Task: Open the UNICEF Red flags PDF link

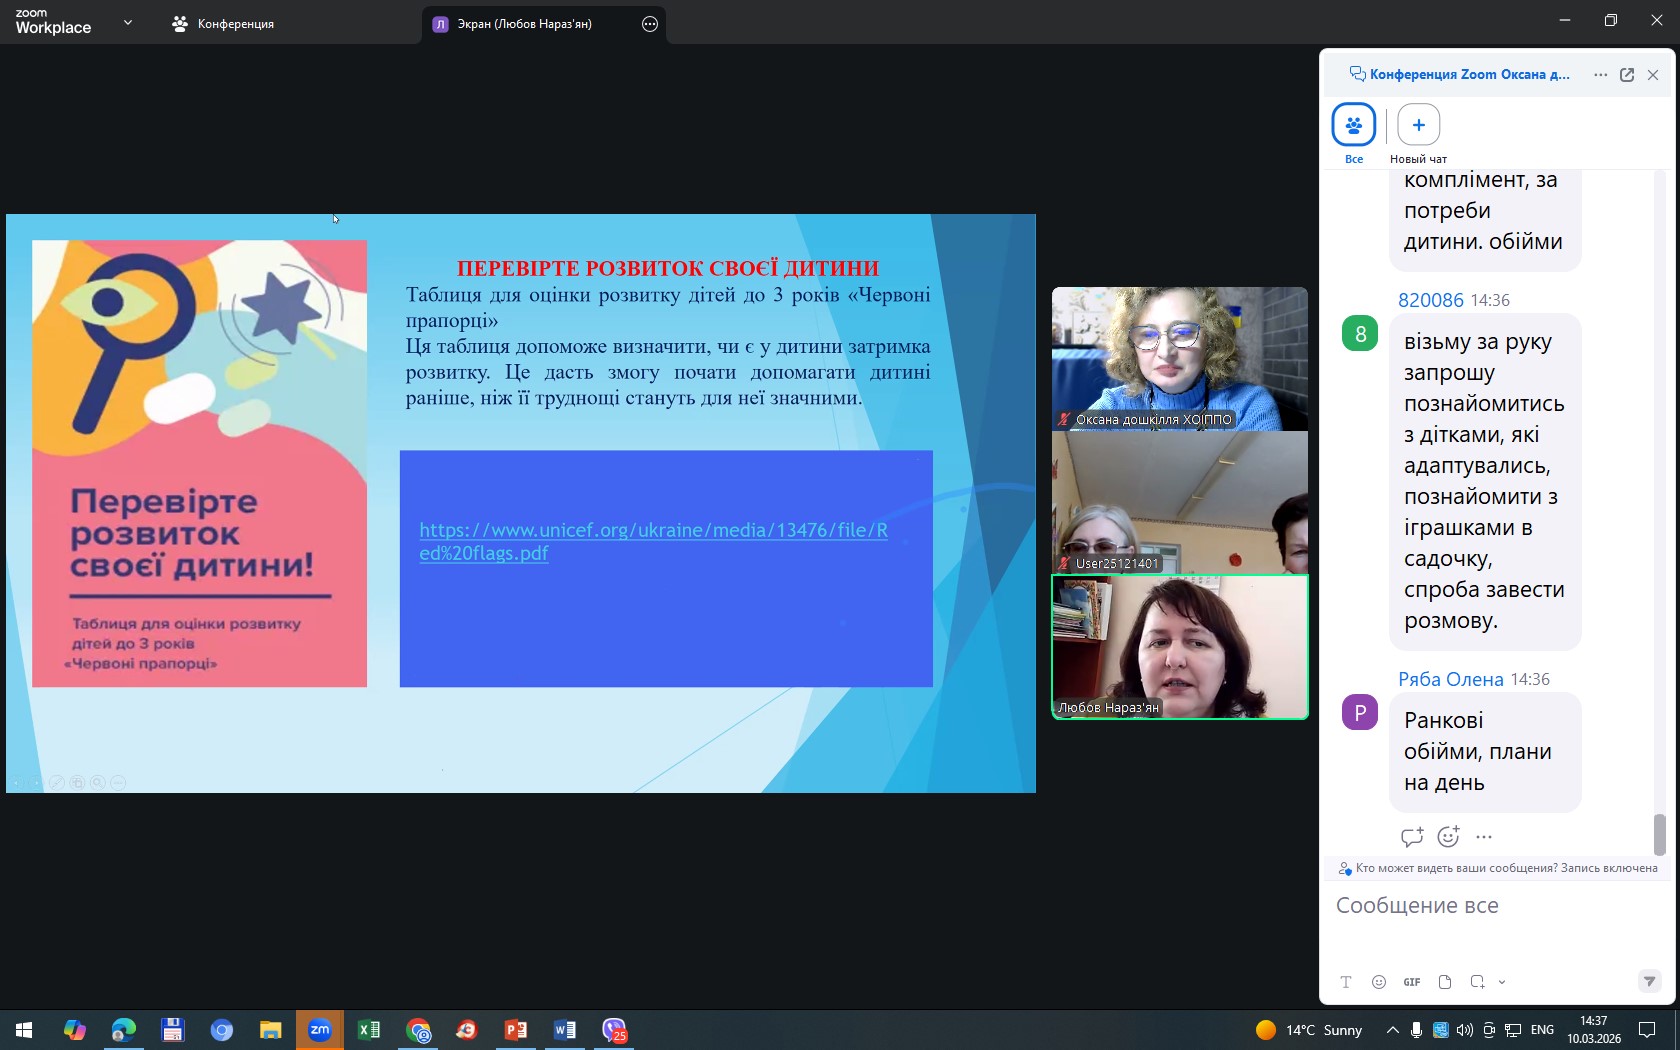Action: pos(653,541)
